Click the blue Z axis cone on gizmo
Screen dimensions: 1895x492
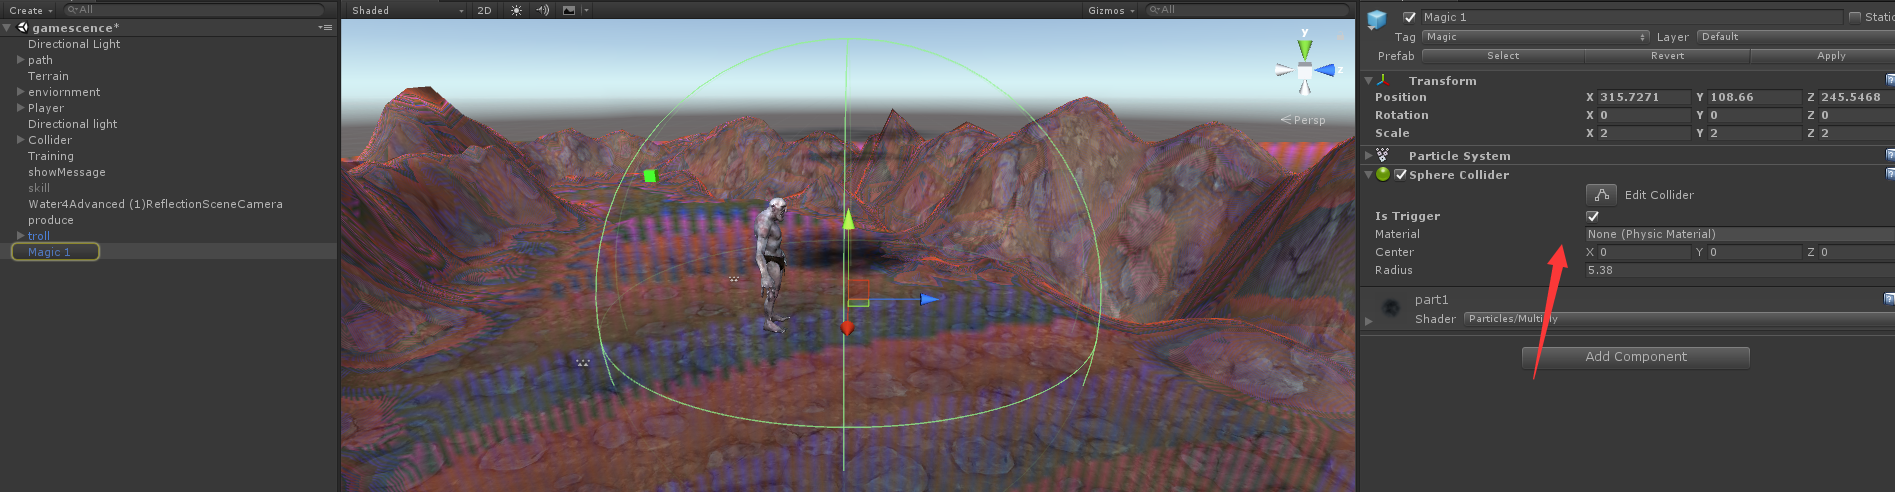(x=1326, y=70)
